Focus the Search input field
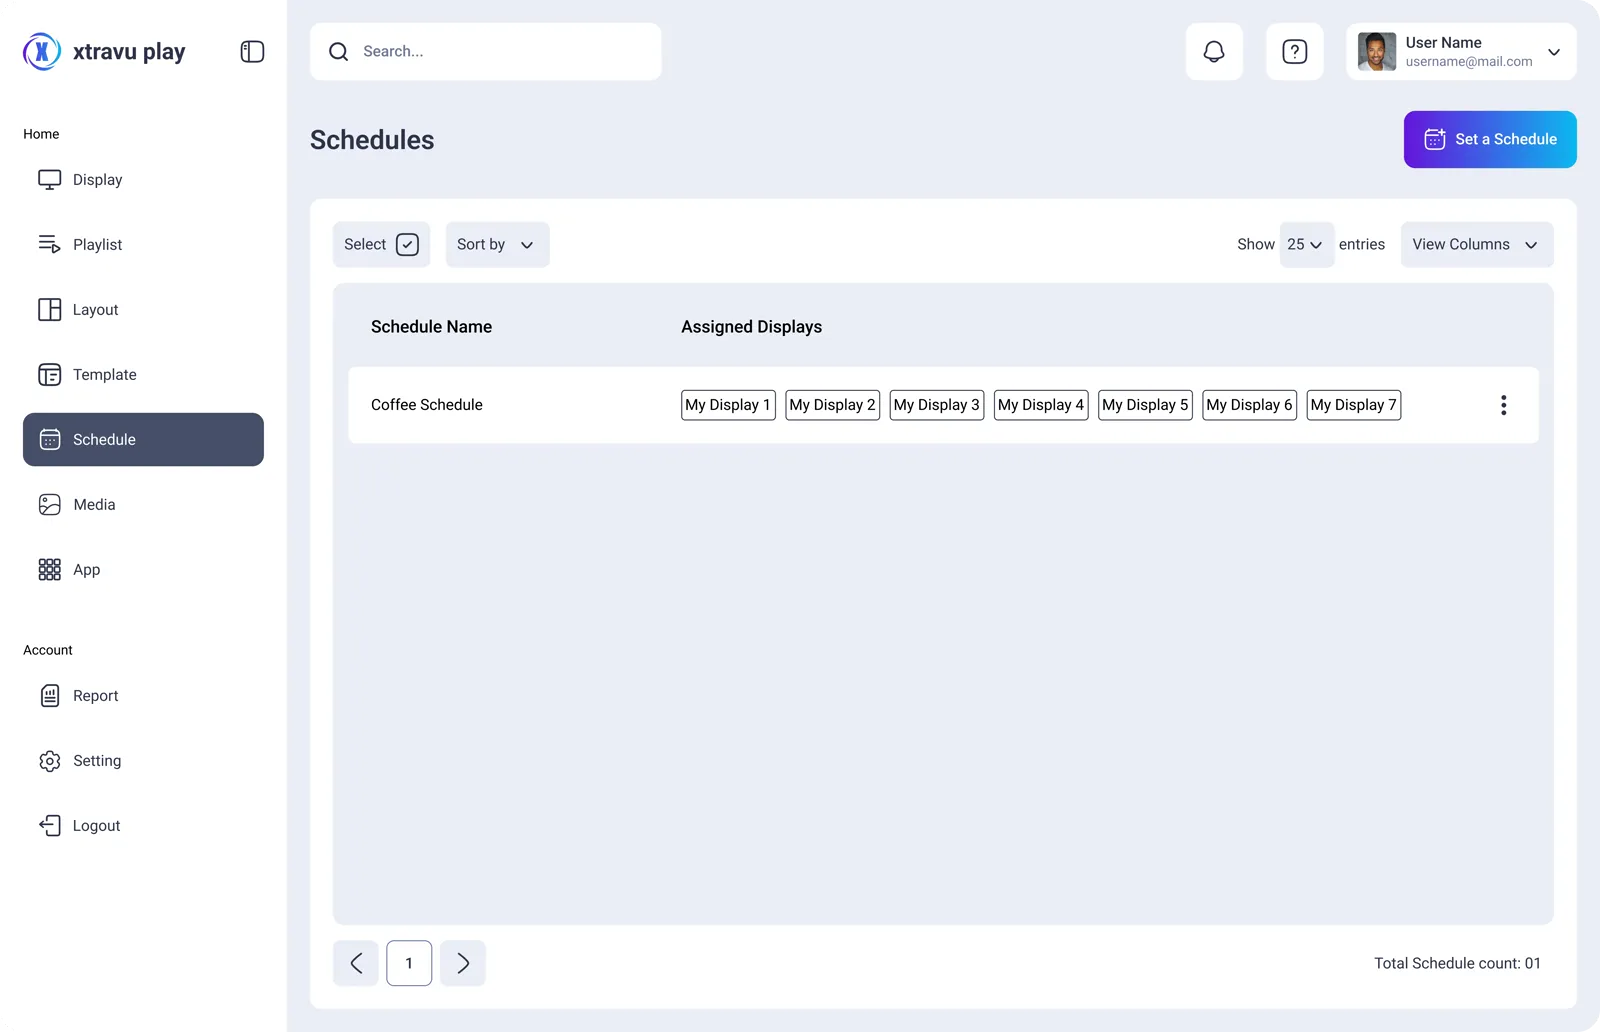 coord(486,52)
